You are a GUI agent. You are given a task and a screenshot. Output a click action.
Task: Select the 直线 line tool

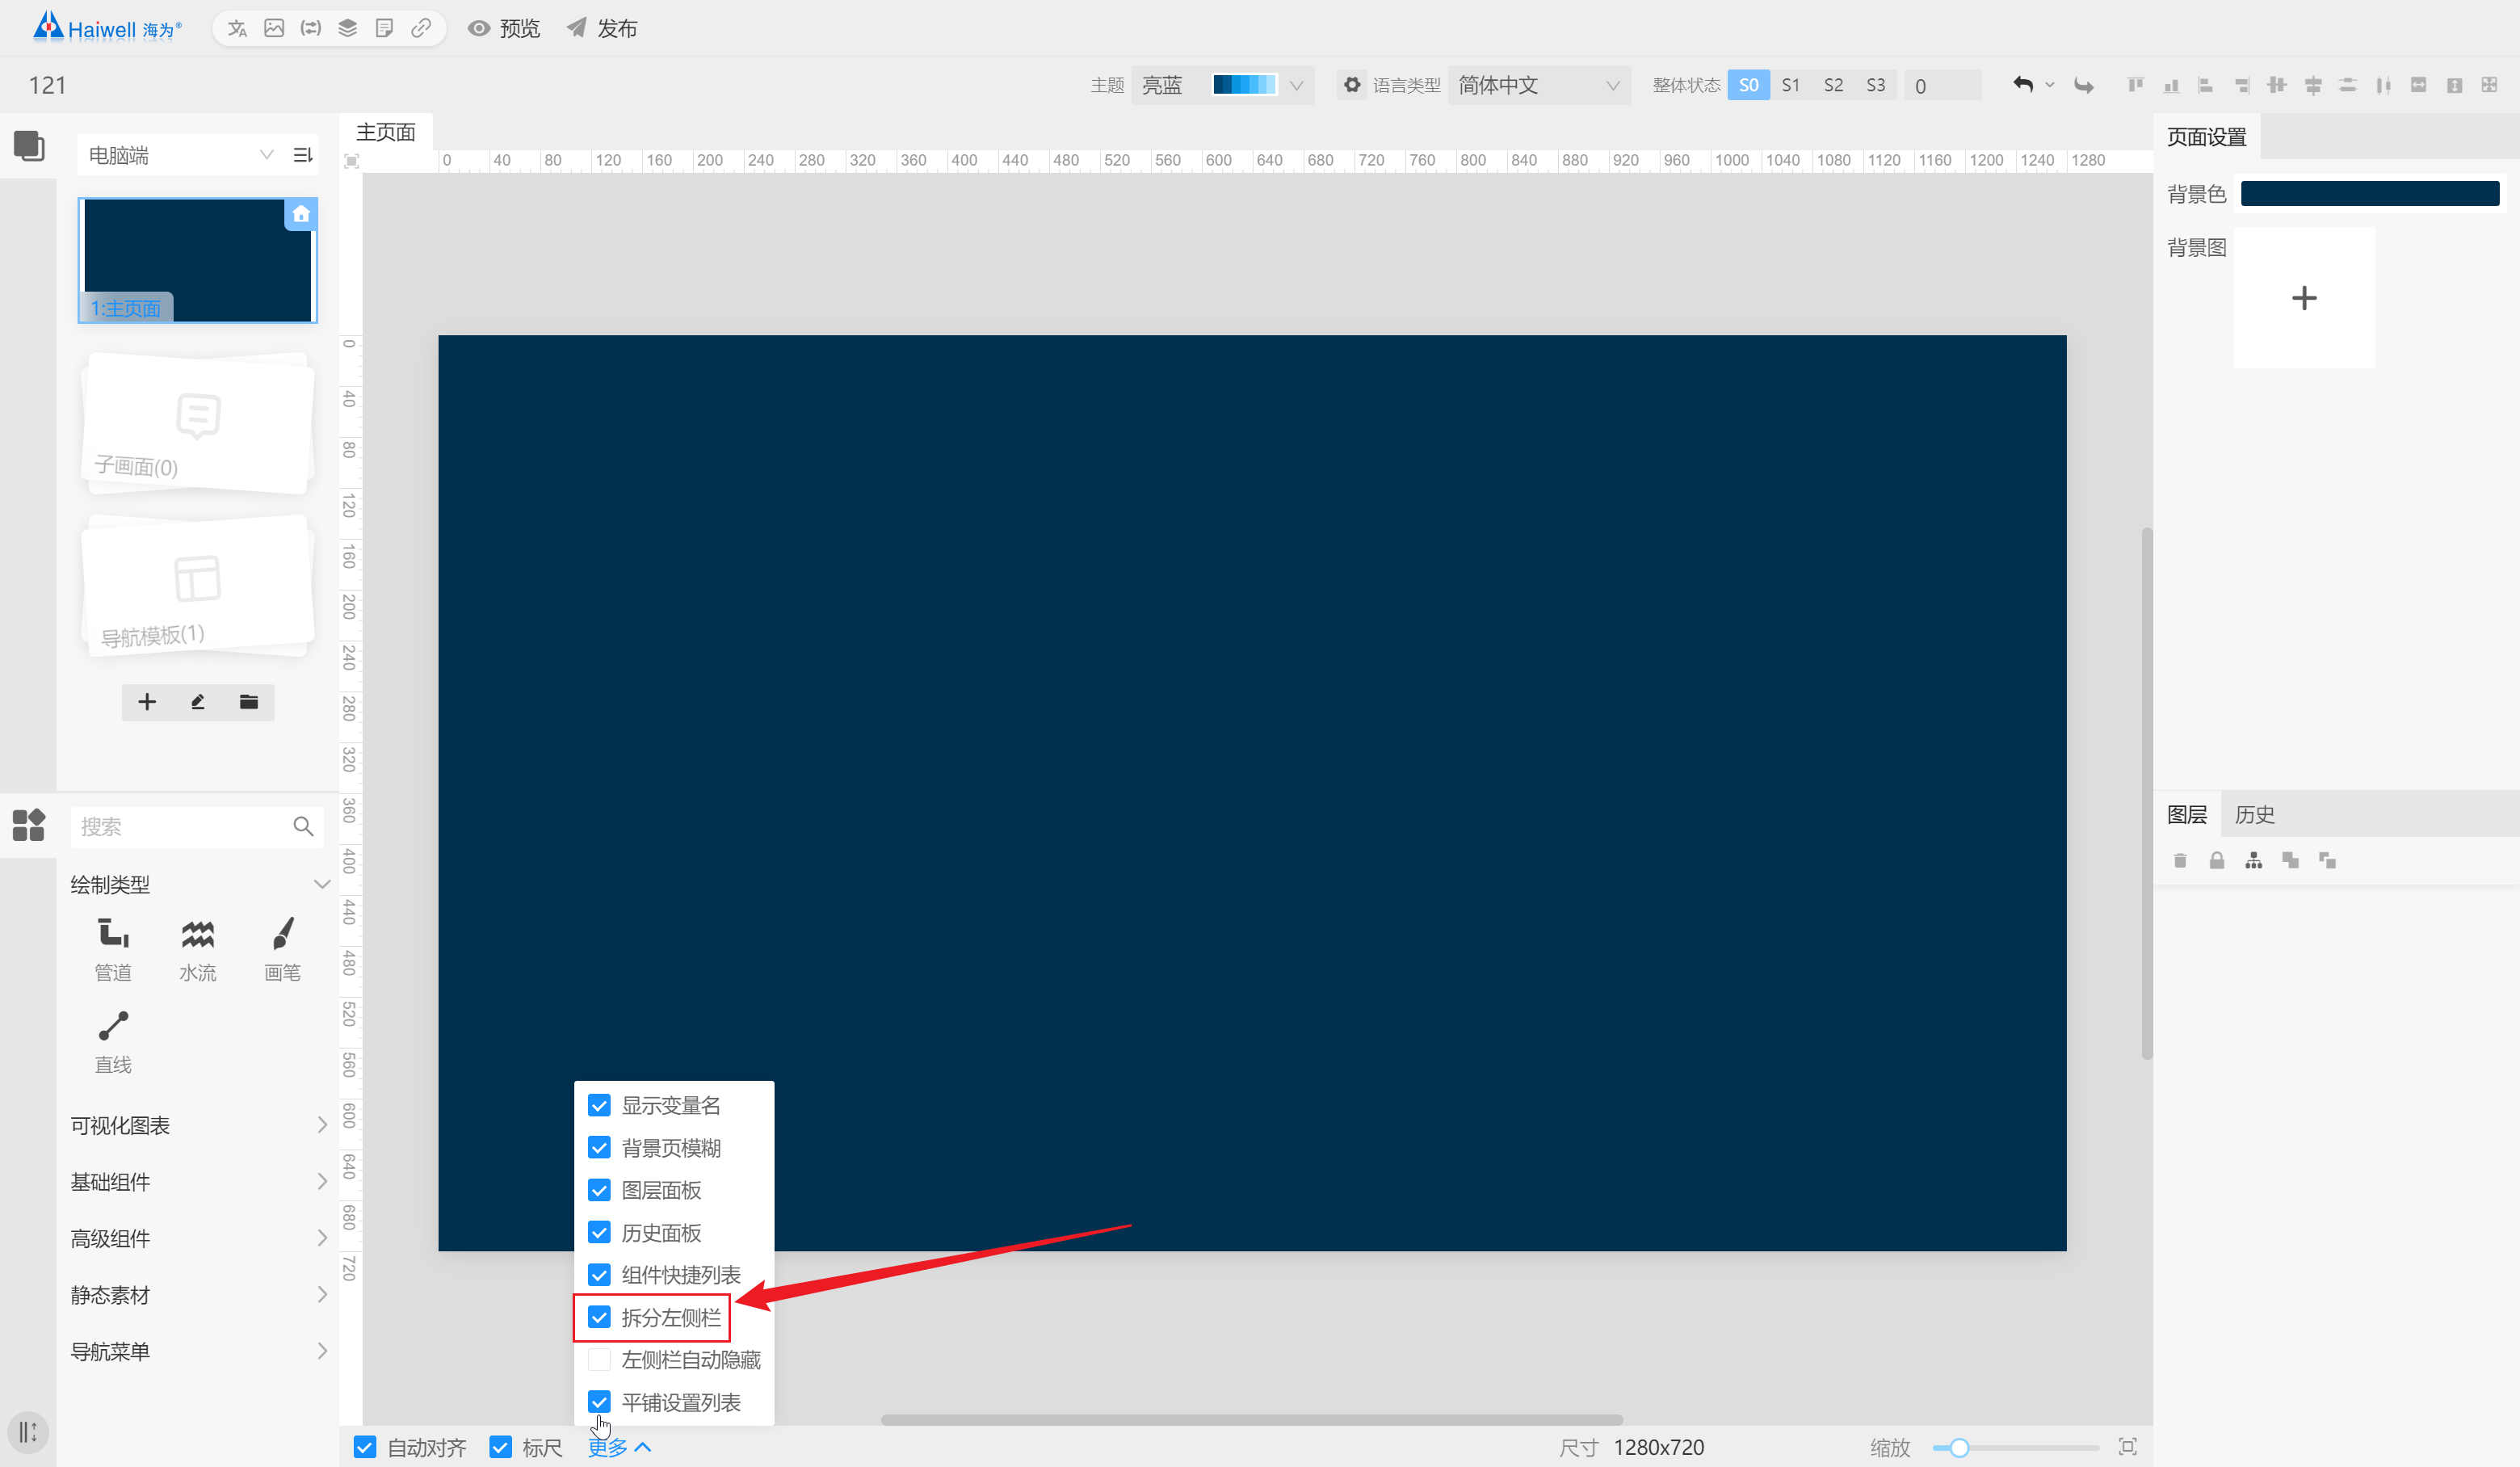113,1042
